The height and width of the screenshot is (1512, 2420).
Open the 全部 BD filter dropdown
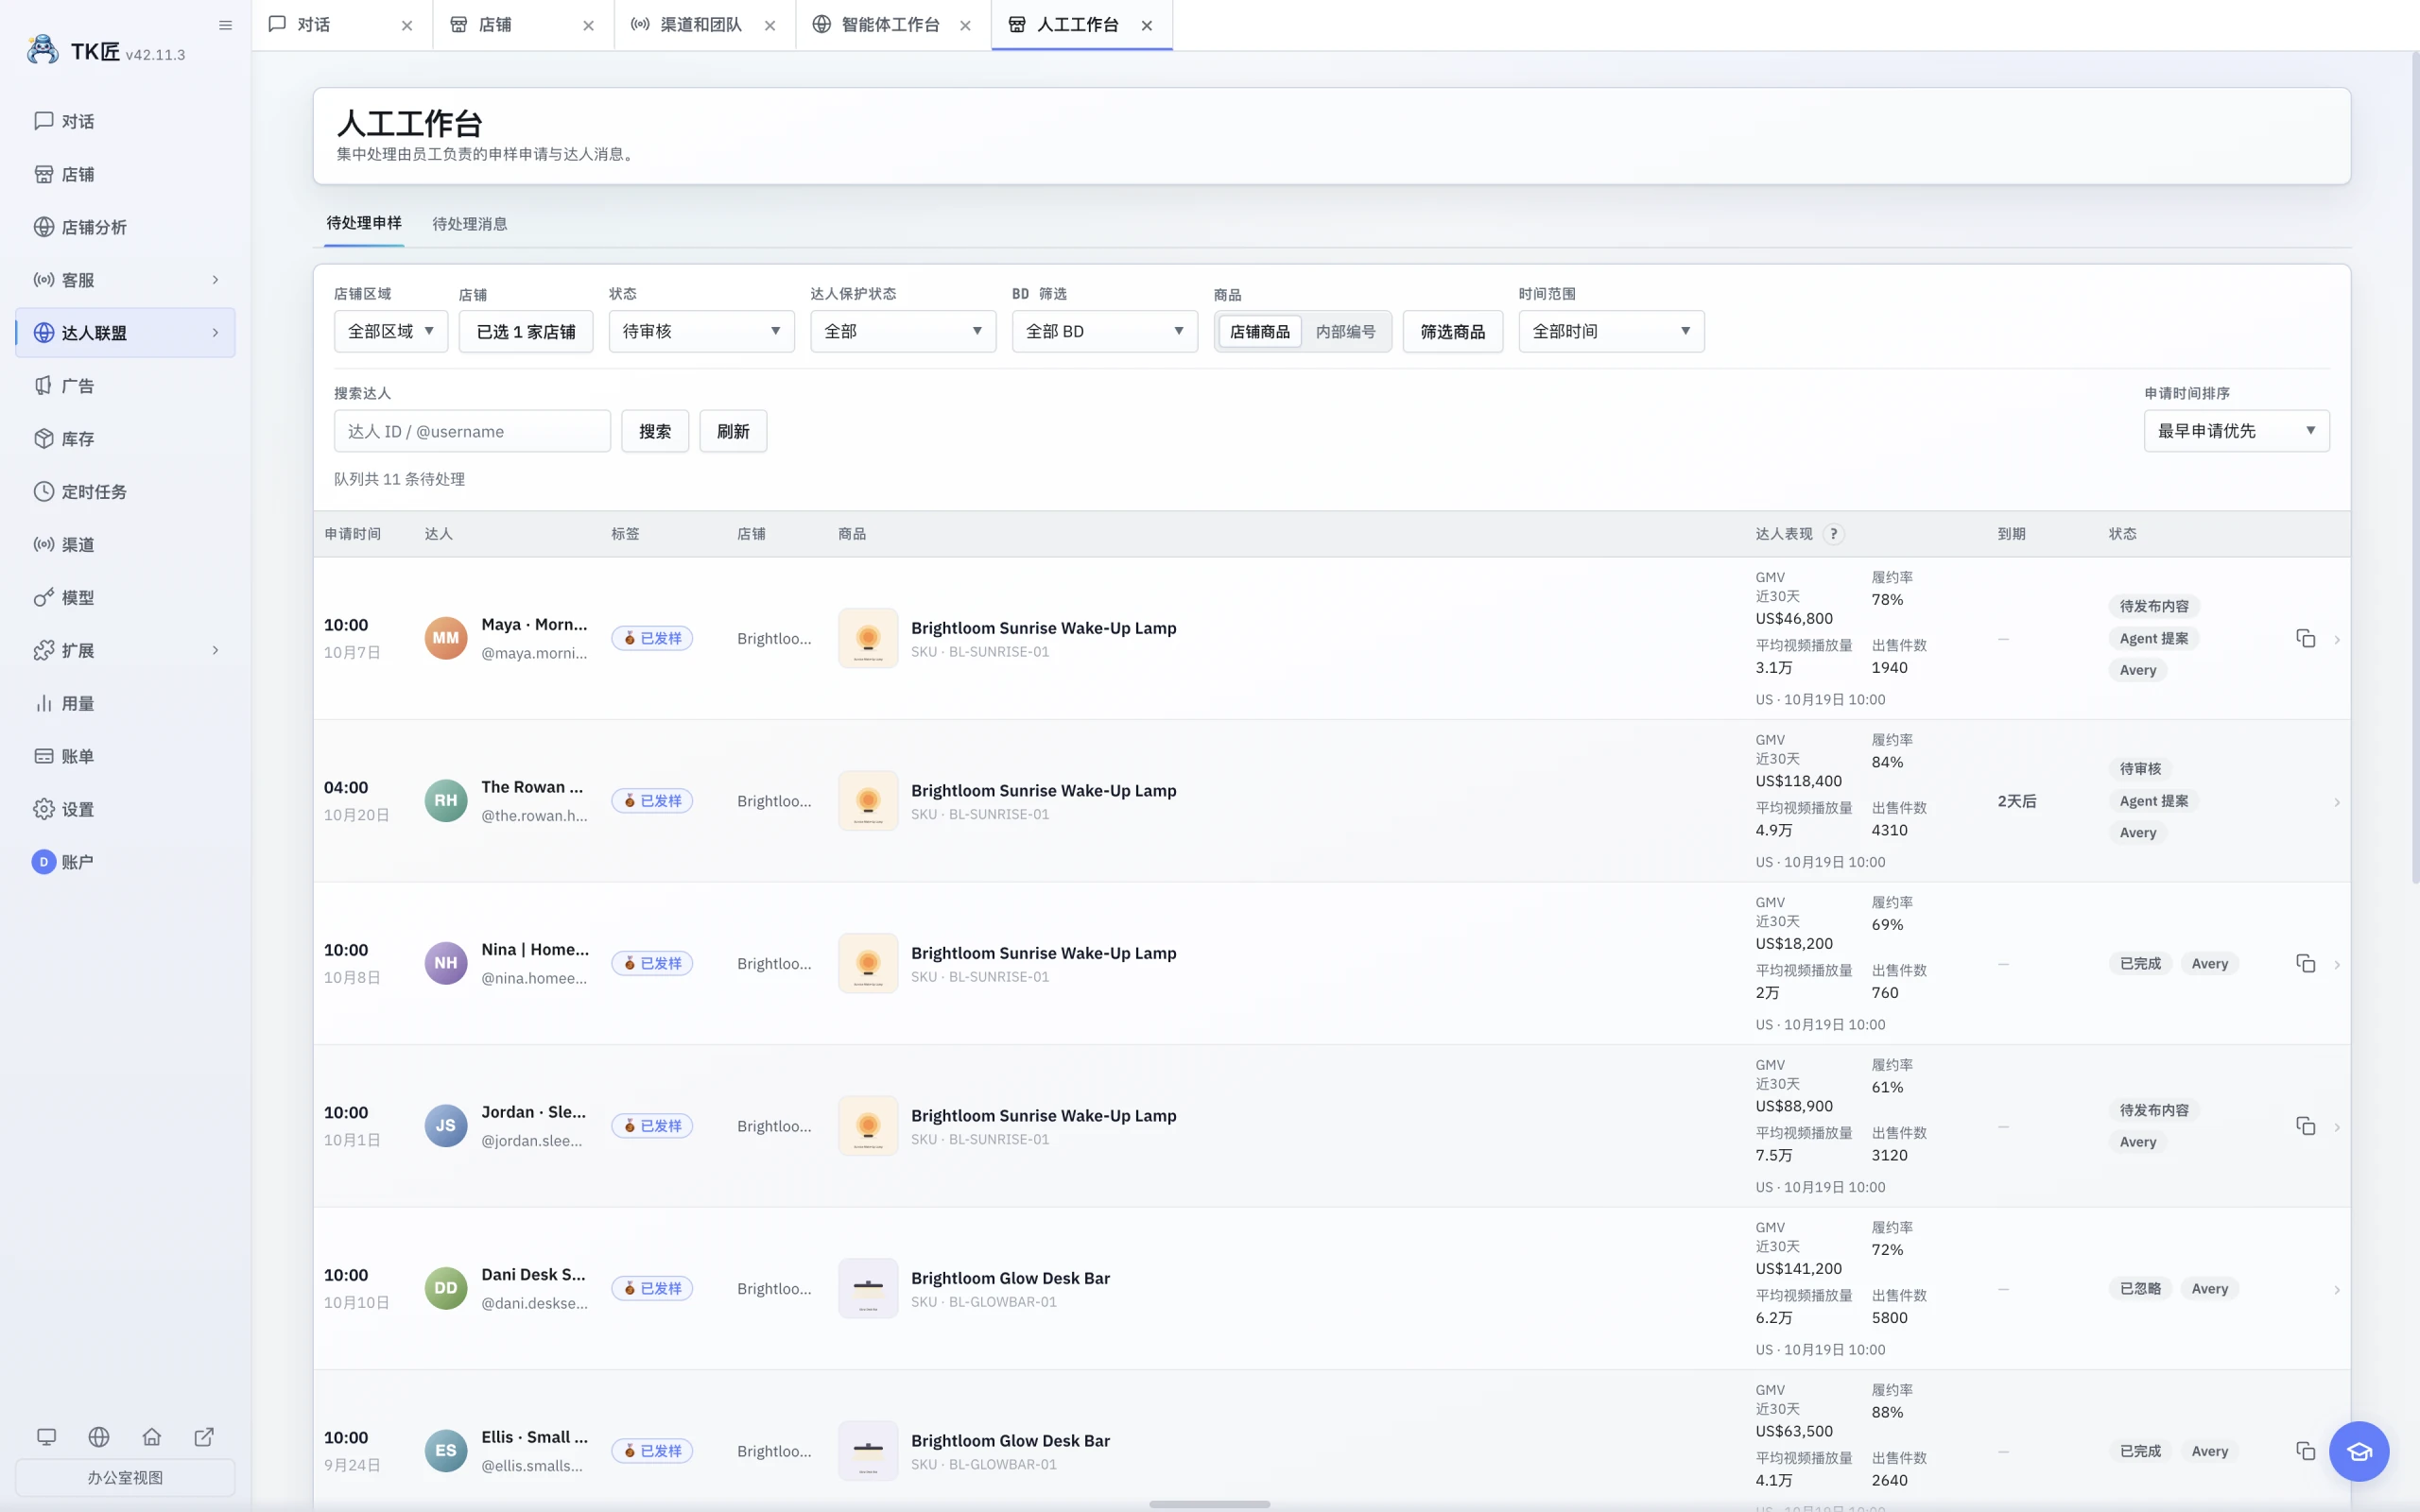tap(1105, 331)
